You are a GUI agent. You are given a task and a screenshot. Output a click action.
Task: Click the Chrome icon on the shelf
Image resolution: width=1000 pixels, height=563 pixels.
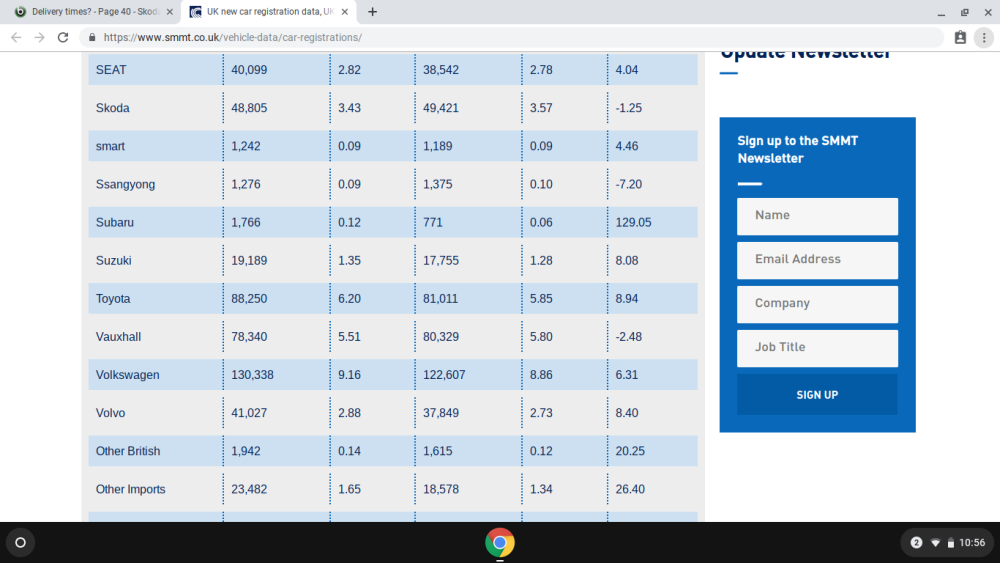pos(500,543)
